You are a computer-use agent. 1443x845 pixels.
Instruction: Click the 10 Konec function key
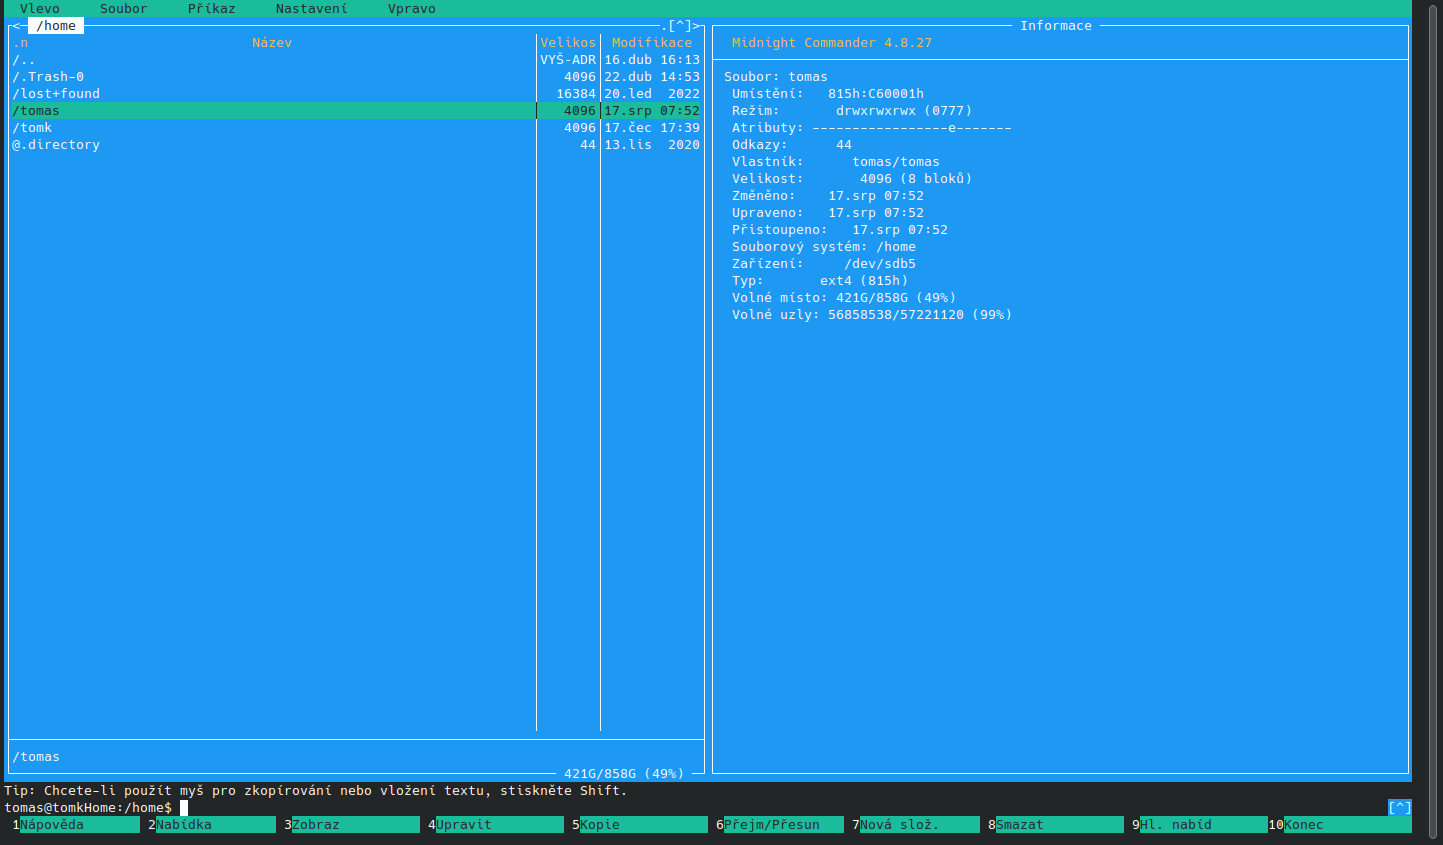1340,825
